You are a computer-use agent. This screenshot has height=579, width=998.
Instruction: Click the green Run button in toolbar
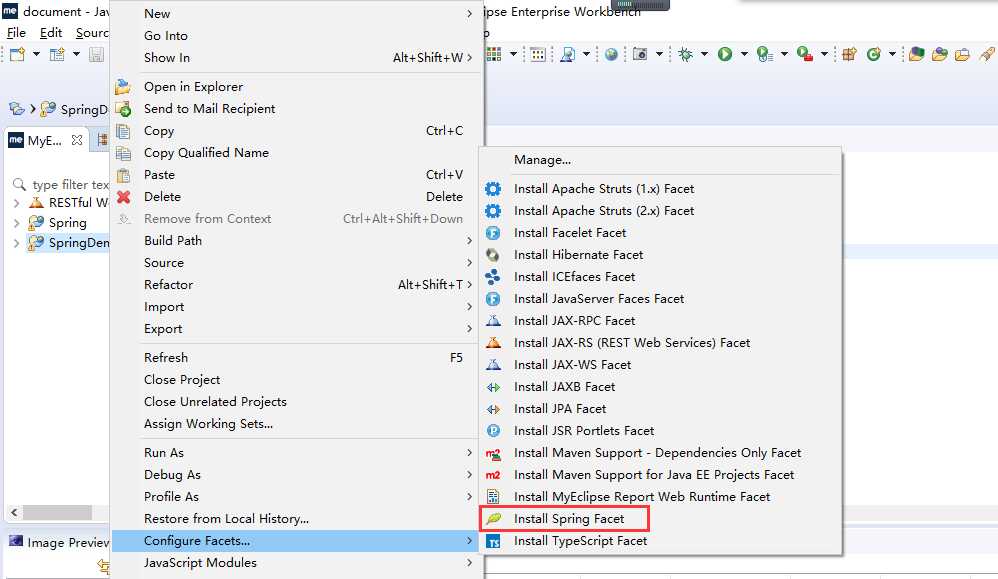(x=724, y=55)
